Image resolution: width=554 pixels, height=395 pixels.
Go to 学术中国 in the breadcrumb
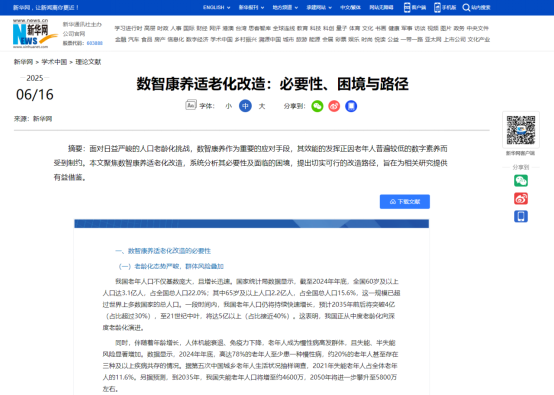pos(54,62)
